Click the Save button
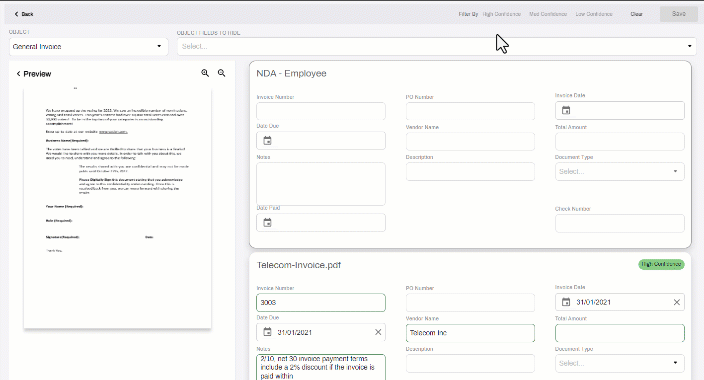The image size is (704, 380). coord(678,14)
